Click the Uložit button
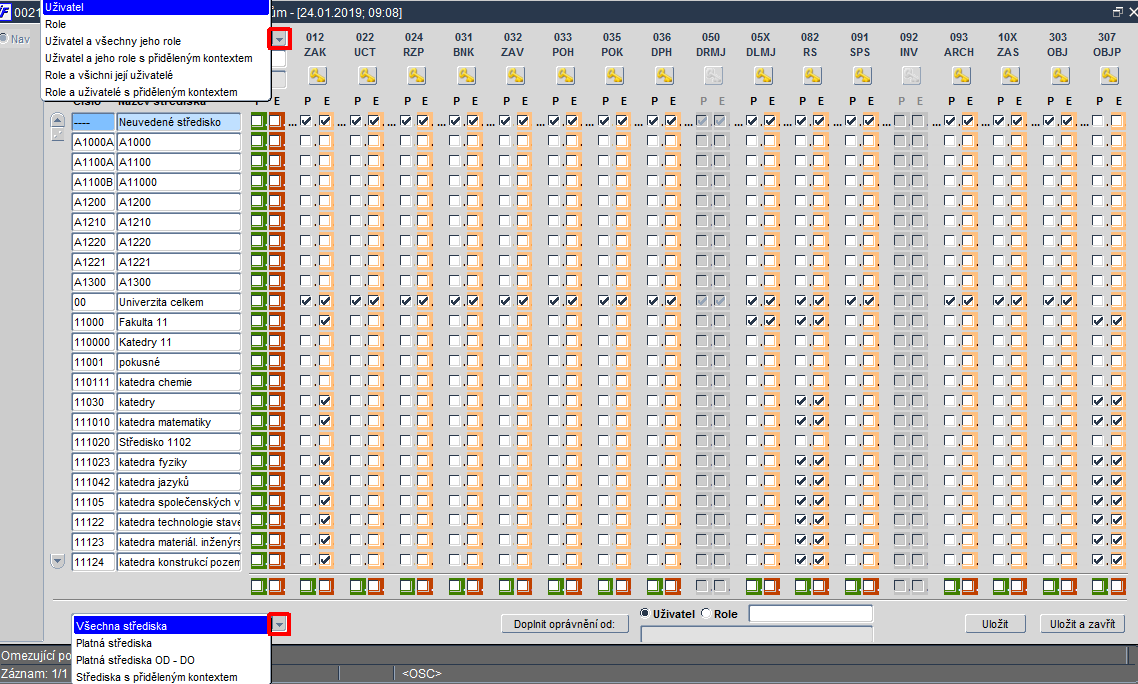This screenshot has height=684, width=1138. click(995, 624)
